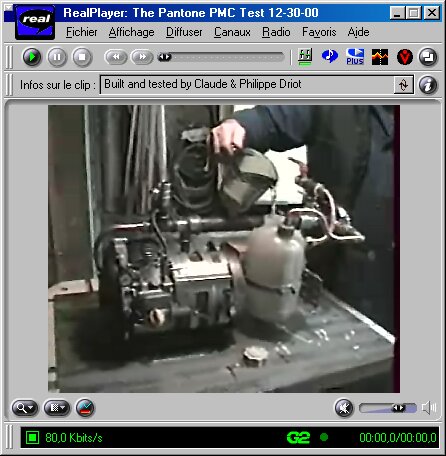Open the equalizer icon in the toolbar
The width and height of the screenshot is (446, 456).
(x=305, y=57)
